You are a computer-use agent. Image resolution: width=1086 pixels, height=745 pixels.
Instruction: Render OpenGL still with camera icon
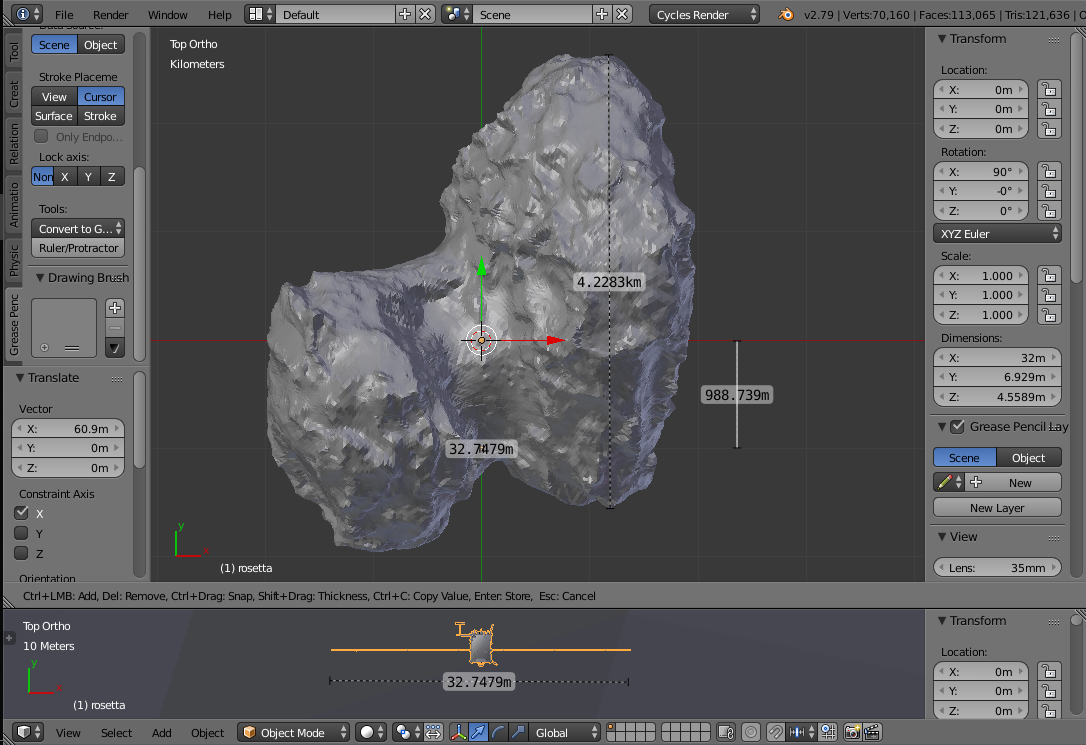tap(853, 732)
